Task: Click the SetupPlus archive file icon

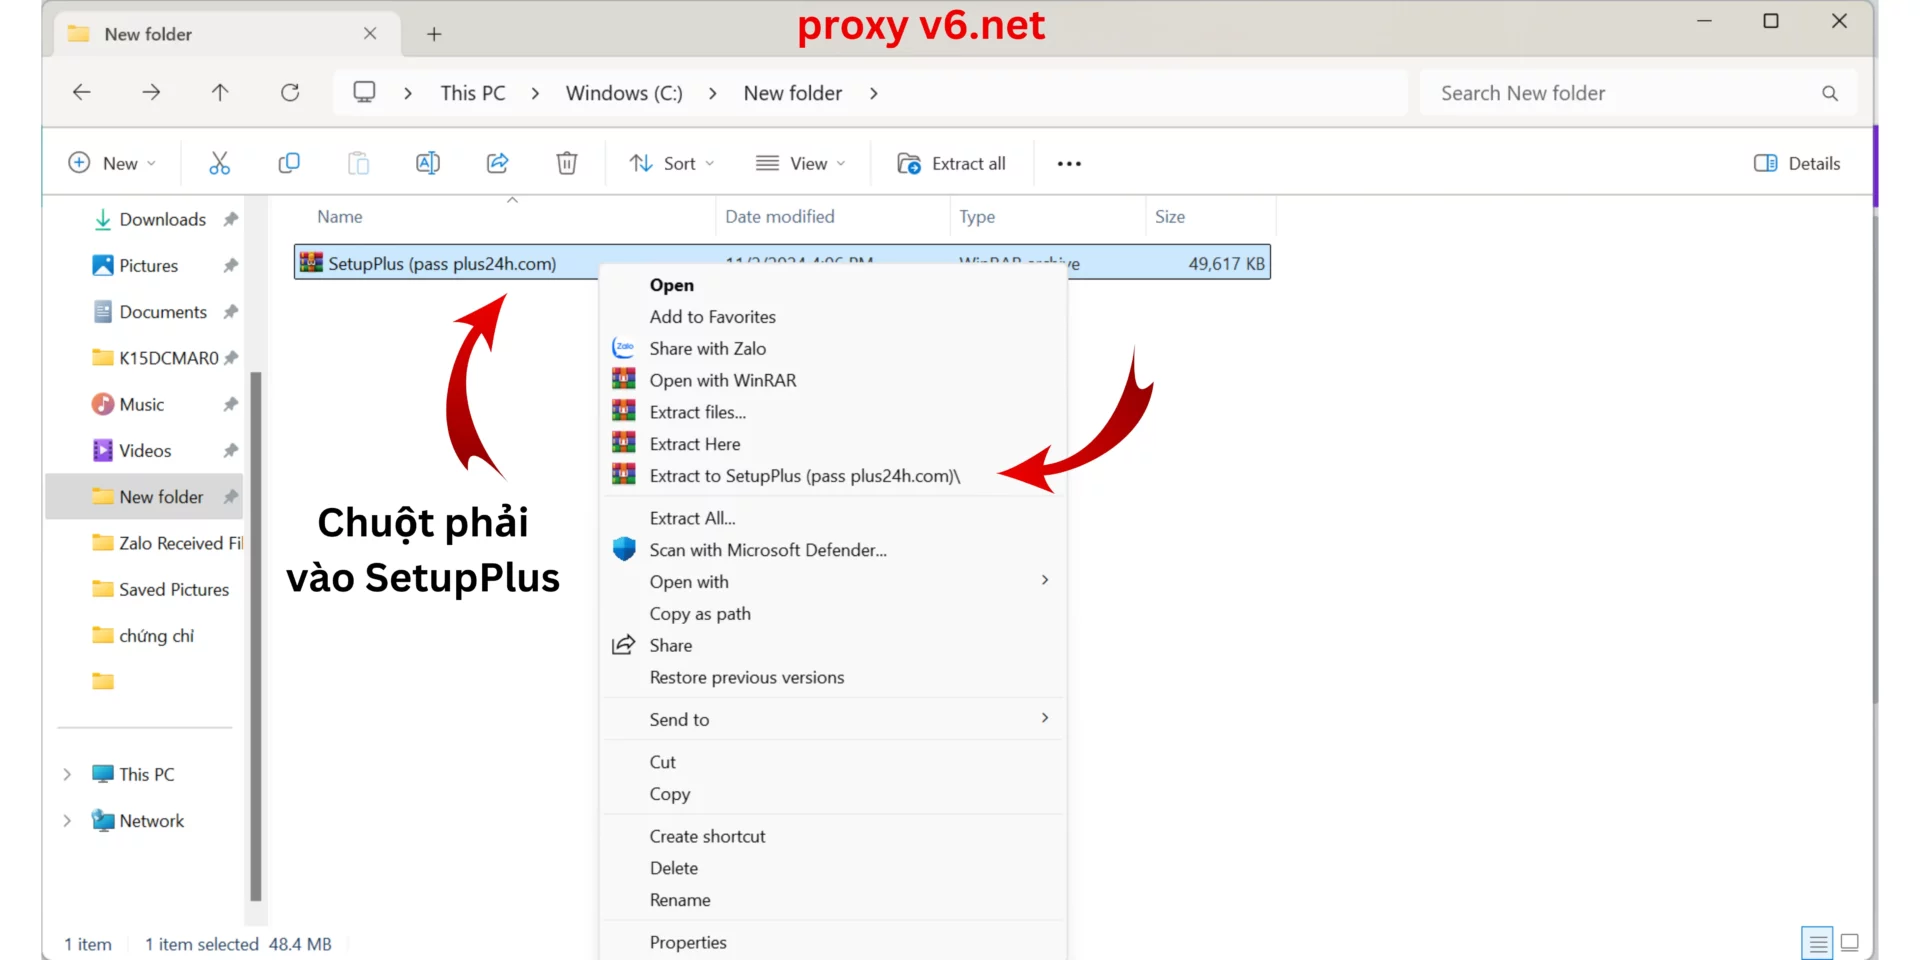Action: click(x=311, y=262)
